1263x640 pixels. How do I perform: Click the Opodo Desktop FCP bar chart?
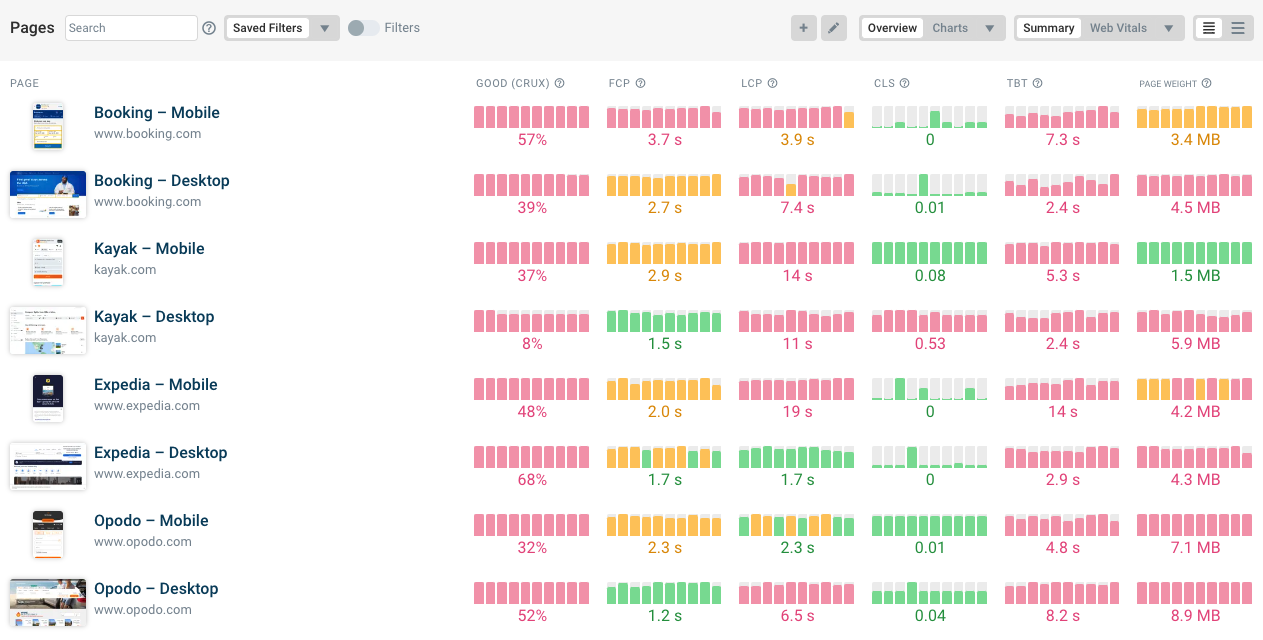tap(664, 593)
